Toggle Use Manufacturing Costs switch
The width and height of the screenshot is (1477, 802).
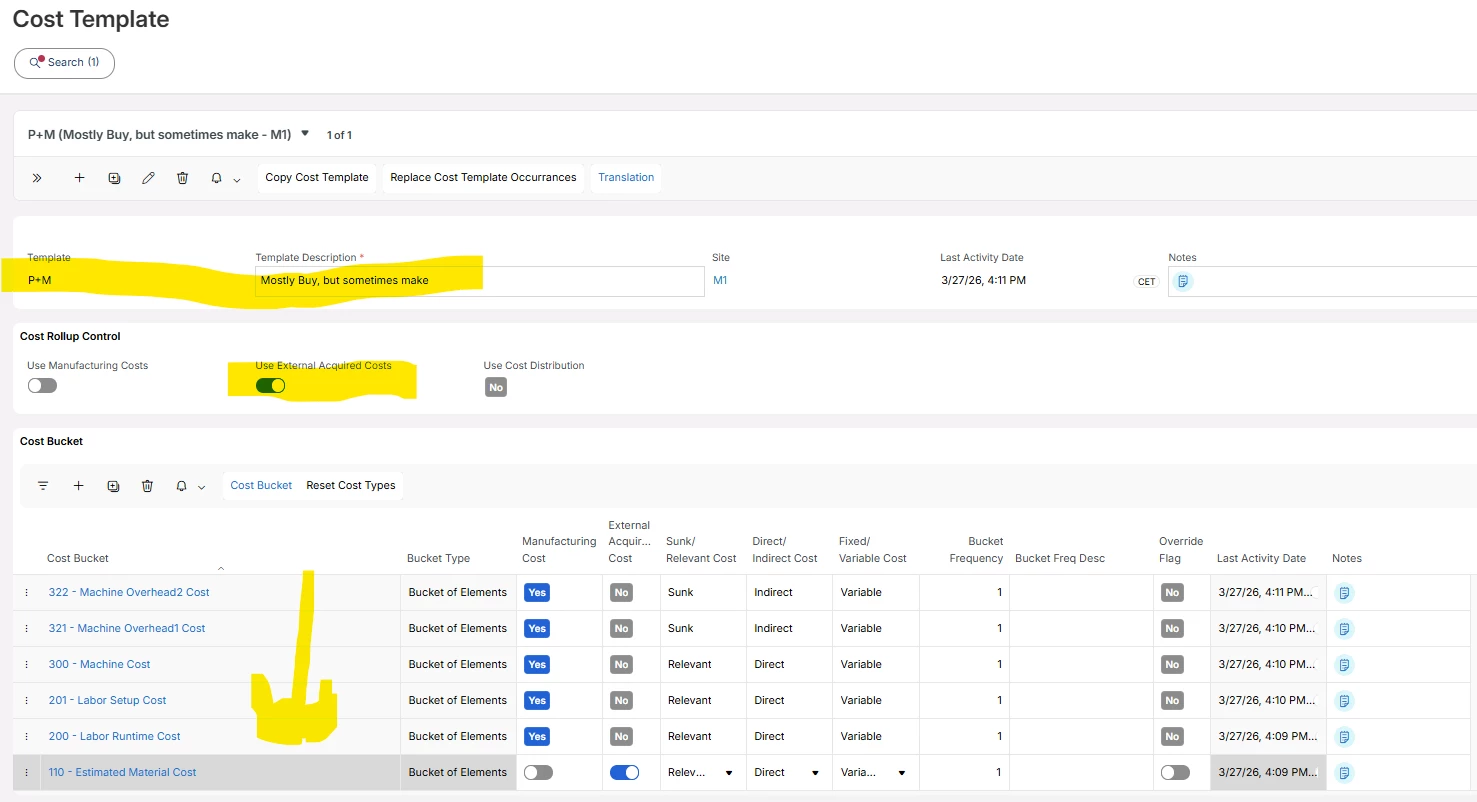(42, 385)
